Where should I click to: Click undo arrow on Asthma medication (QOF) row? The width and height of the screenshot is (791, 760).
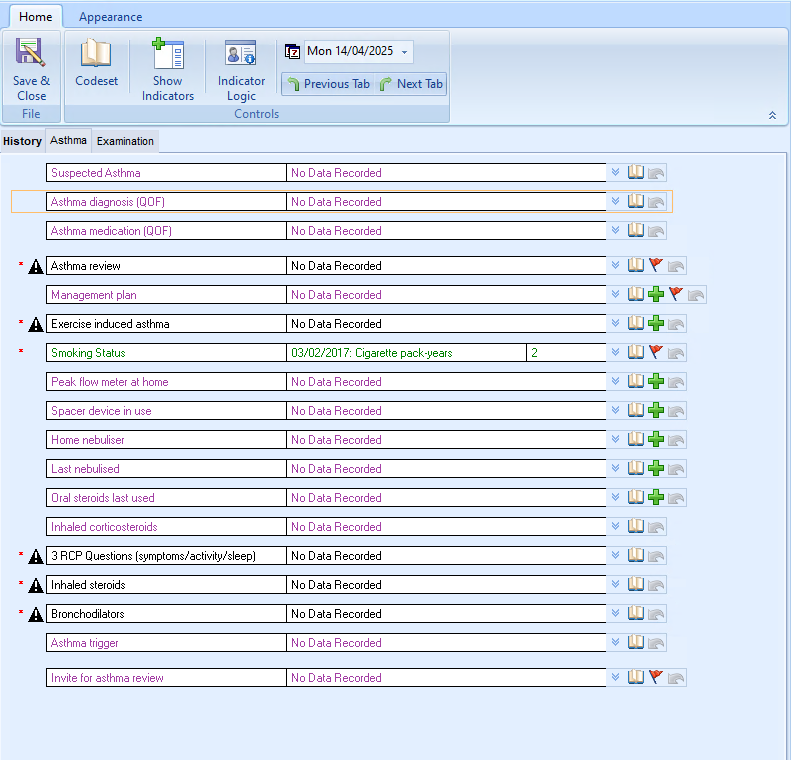656,231
